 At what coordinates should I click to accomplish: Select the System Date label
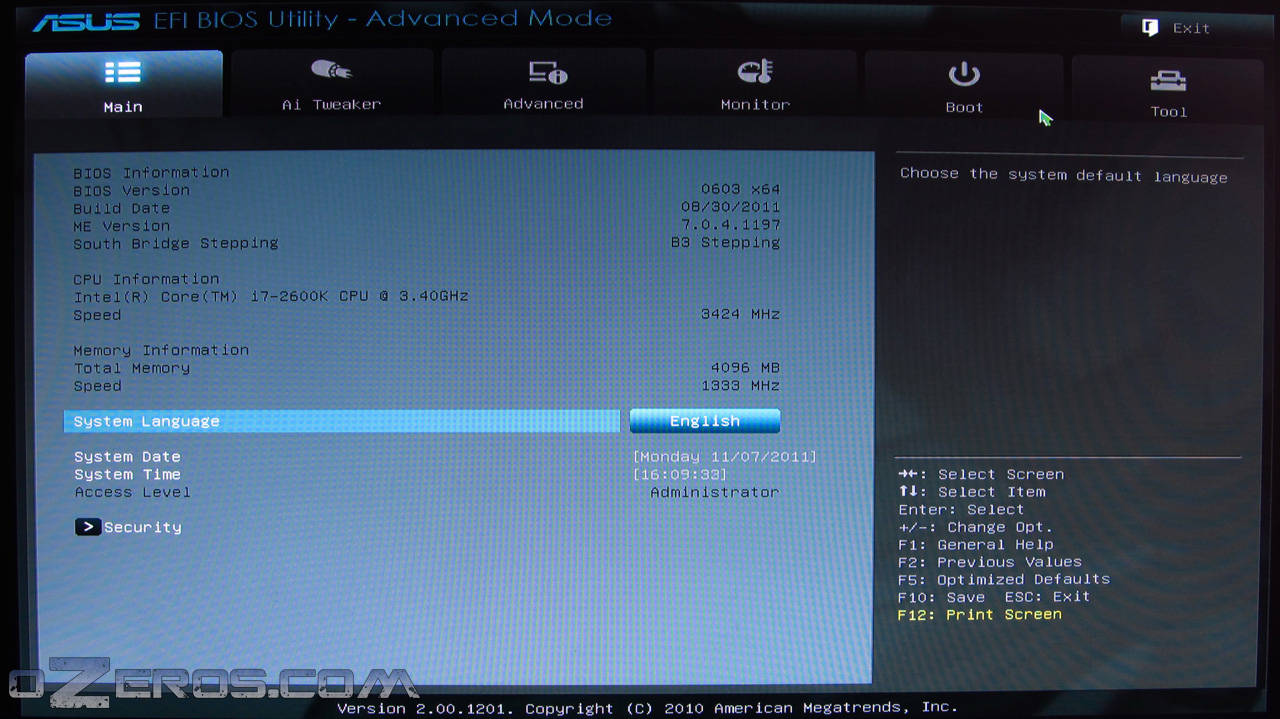(127, 457)
